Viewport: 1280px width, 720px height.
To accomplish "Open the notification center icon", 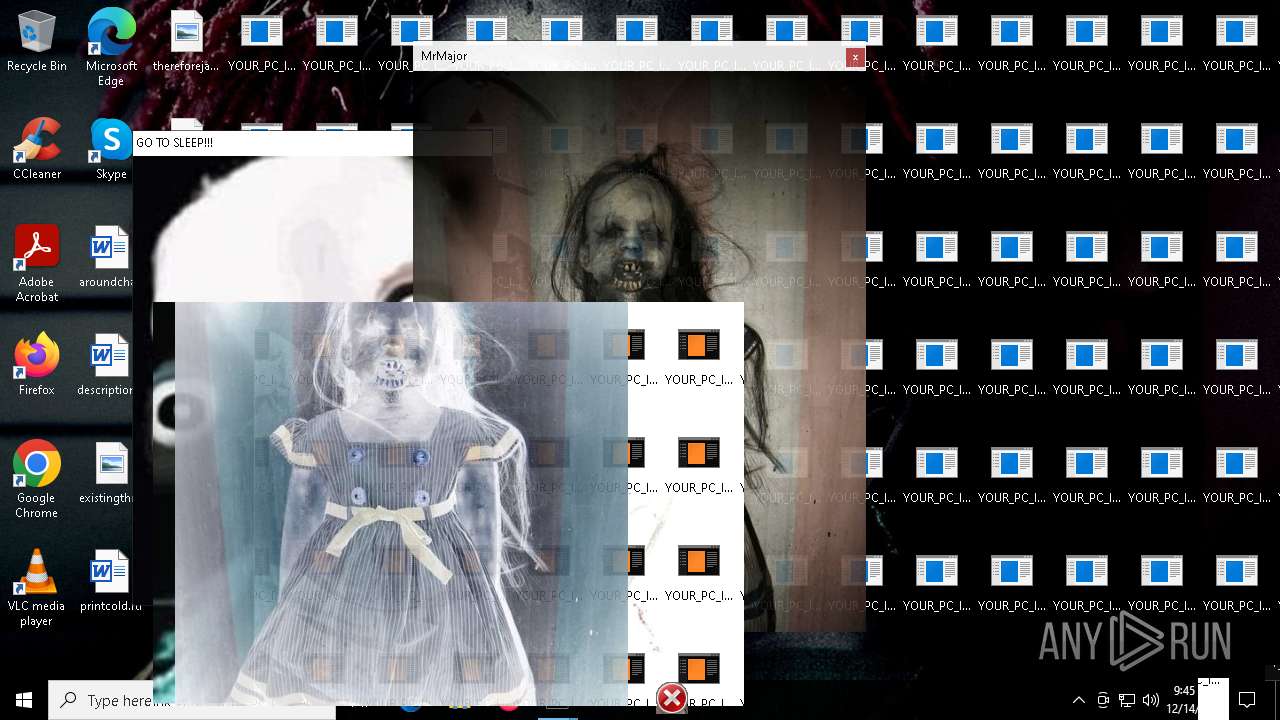I will pos(1247,700).
